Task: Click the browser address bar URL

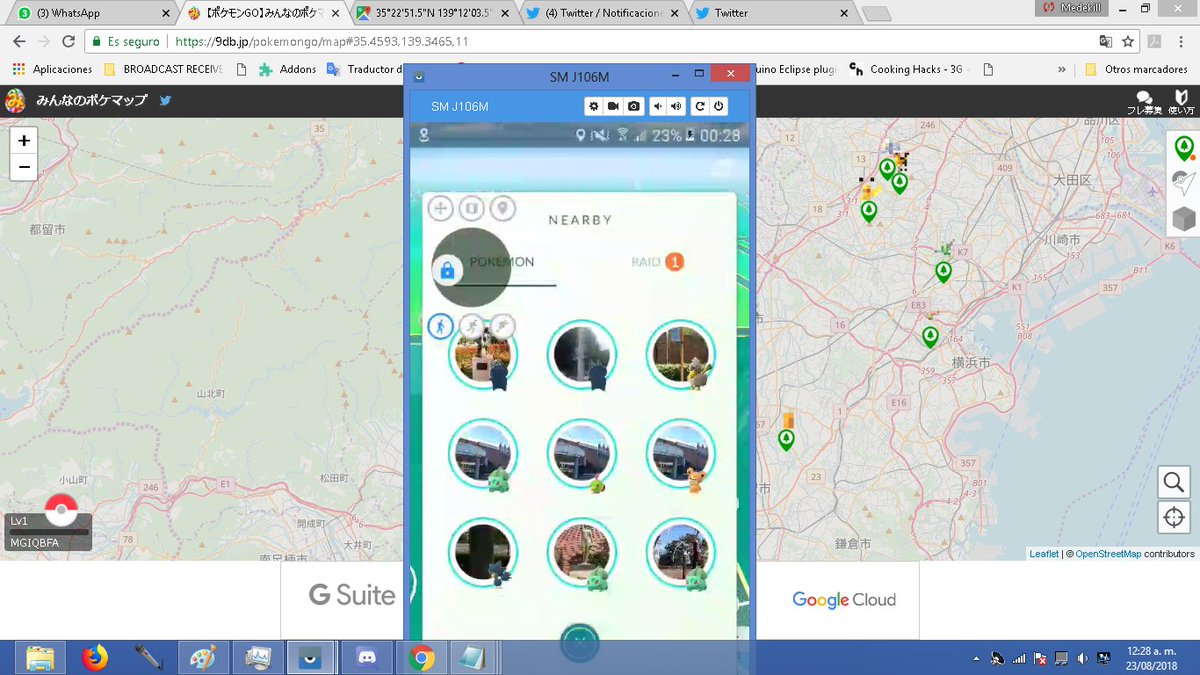Action: [322, 42]
